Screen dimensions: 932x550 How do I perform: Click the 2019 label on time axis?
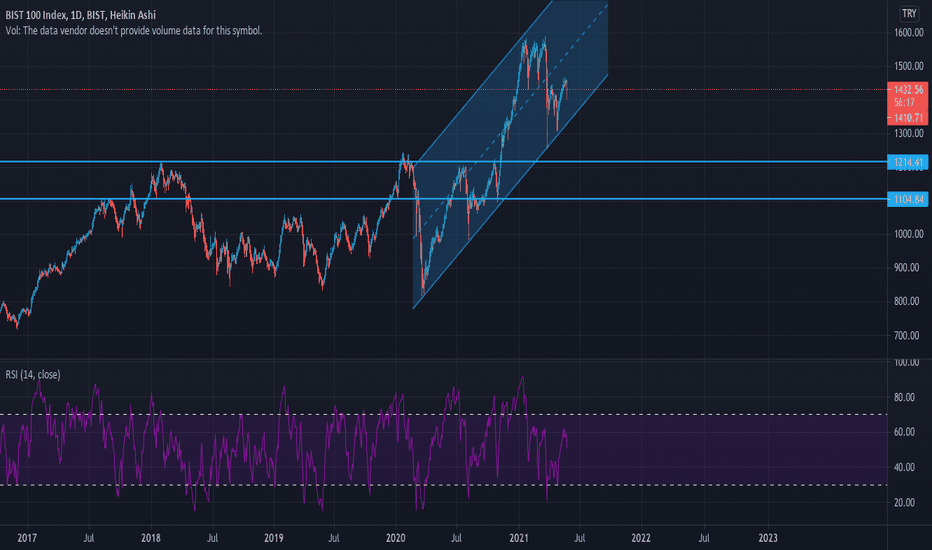tap(273, 538)
